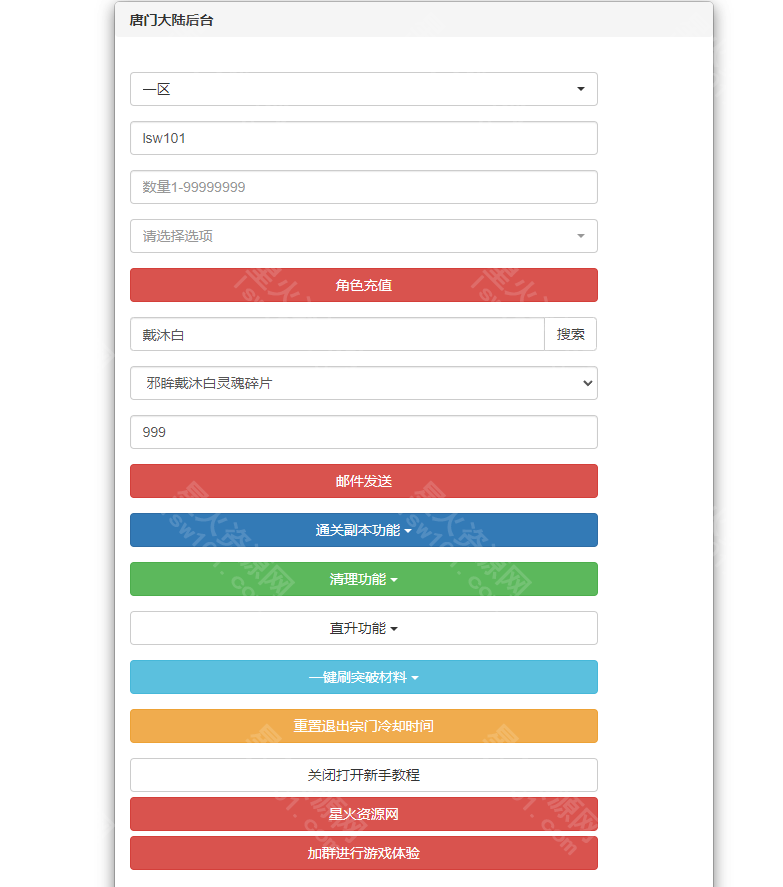Click the 角色充值 recharge button
Image resolution: width=783 pixels, height=887 pixels.
pos(363,285)
